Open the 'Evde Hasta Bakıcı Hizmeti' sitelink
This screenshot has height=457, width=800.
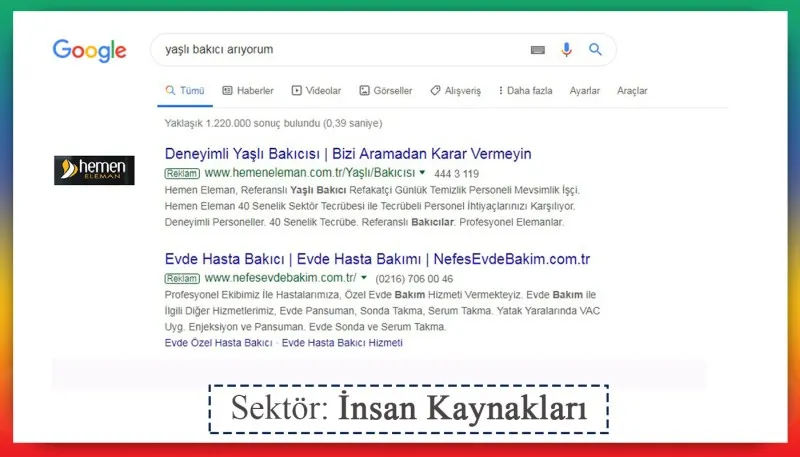click(342, 343)
